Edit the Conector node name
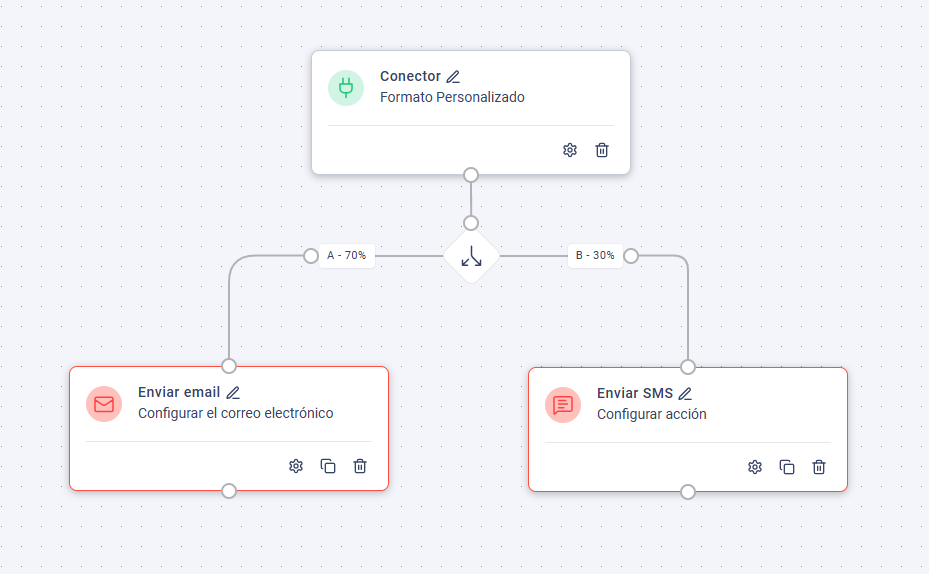Screen dimensions: 929x574 coord(453,77)
